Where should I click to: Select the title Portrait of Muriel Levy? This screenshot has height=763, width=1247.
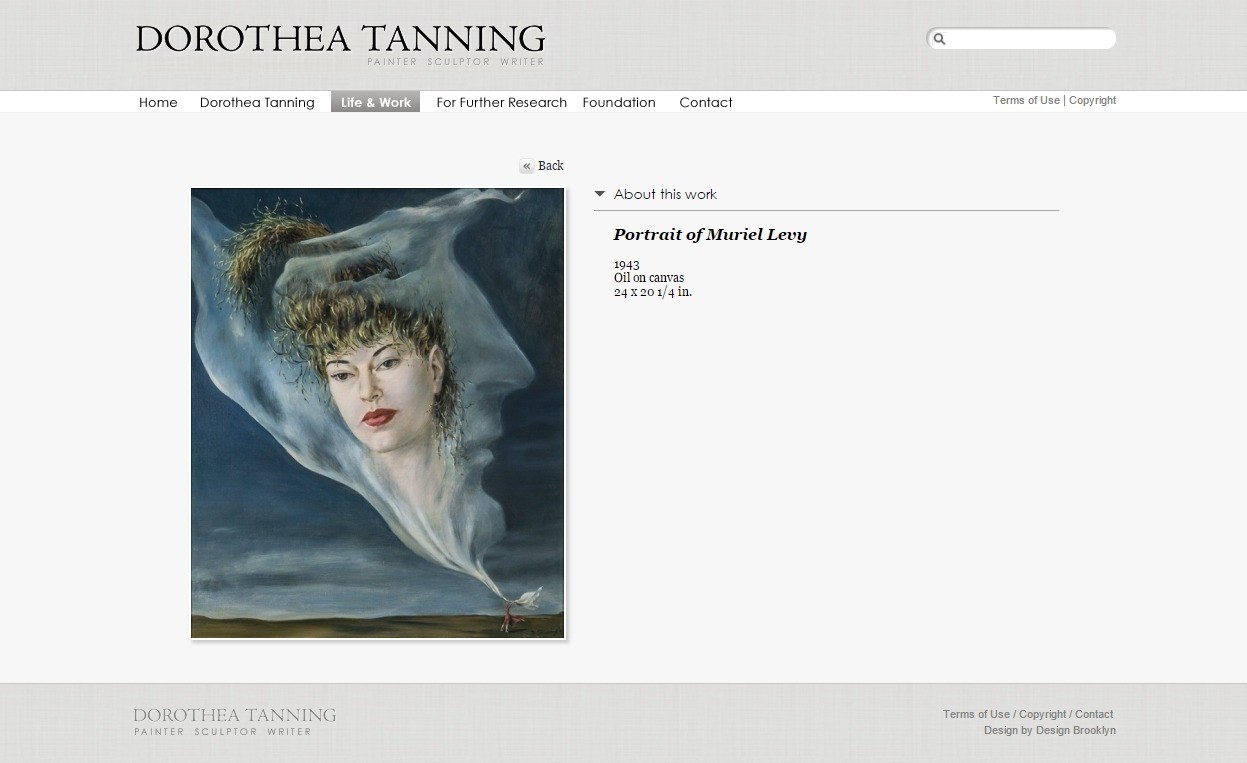pyautogui.click(x=710, y=235)
